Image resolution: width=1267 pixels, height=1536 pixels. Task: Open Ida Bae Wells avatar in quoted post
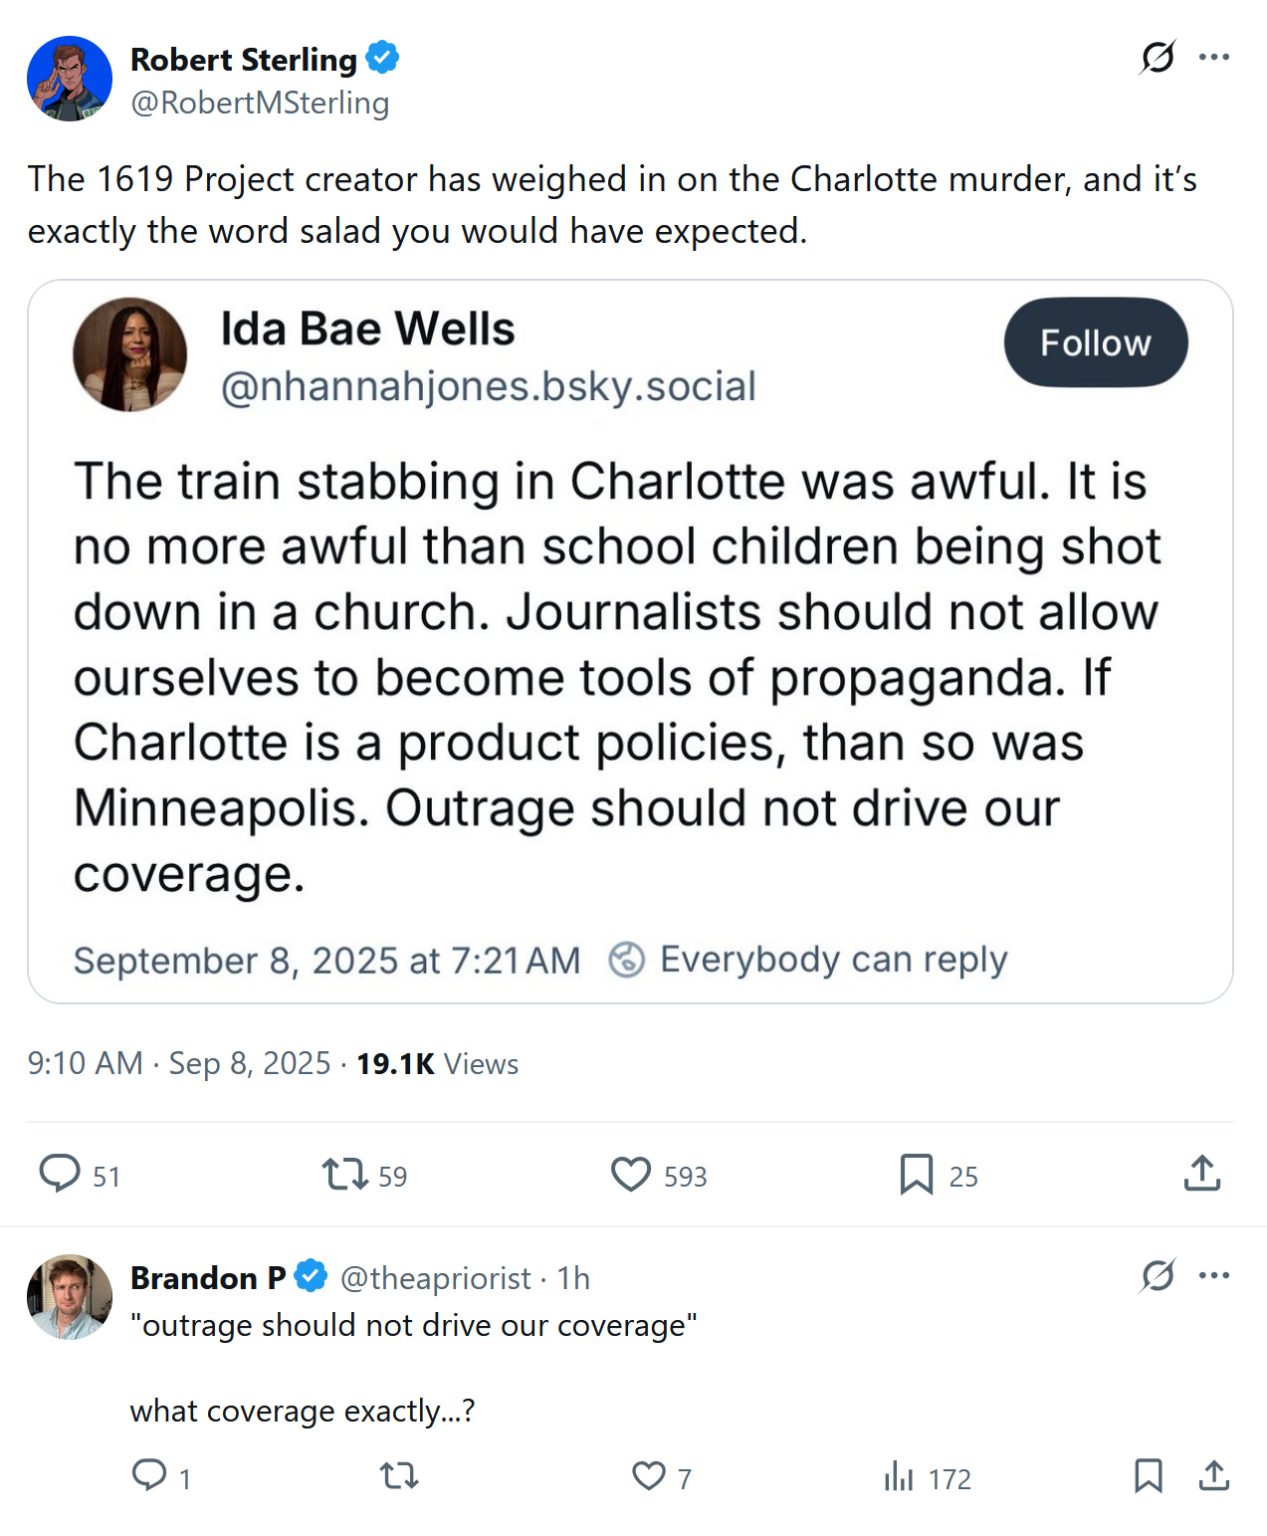tap(130, 354)
